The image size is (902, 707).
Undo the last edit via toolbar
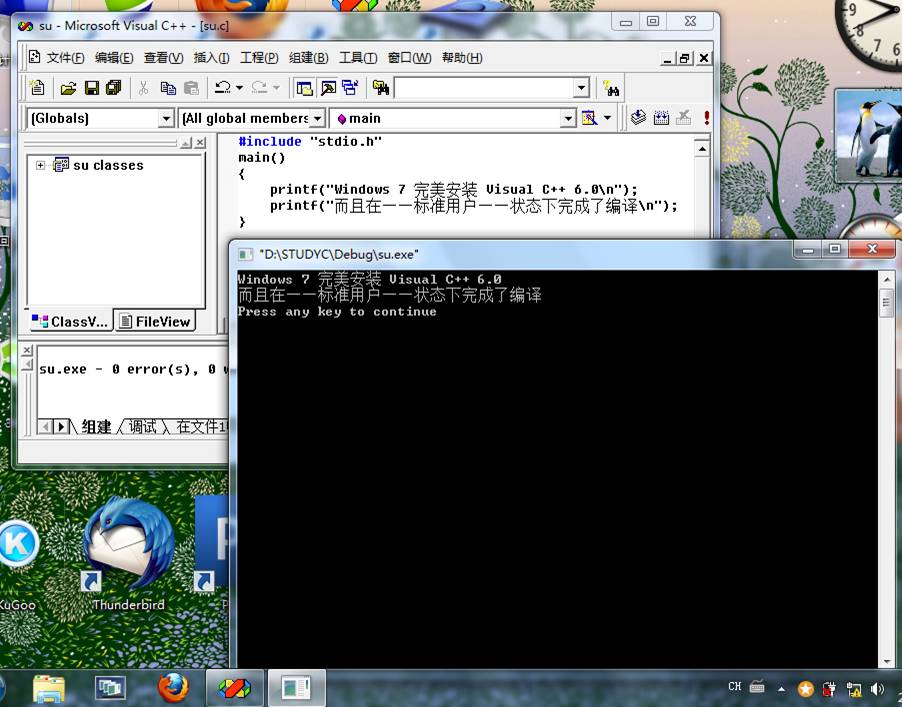pos(223,88)
